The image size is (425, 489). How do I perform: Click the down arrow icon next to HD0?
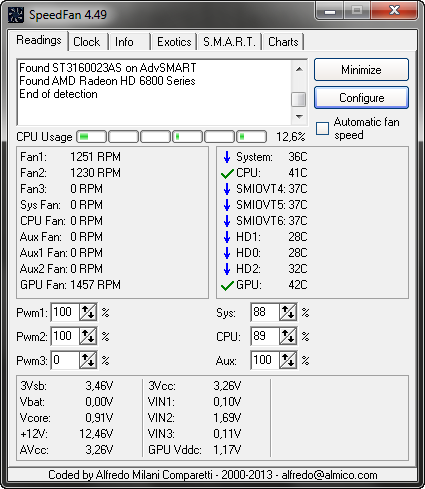point(227,253)
